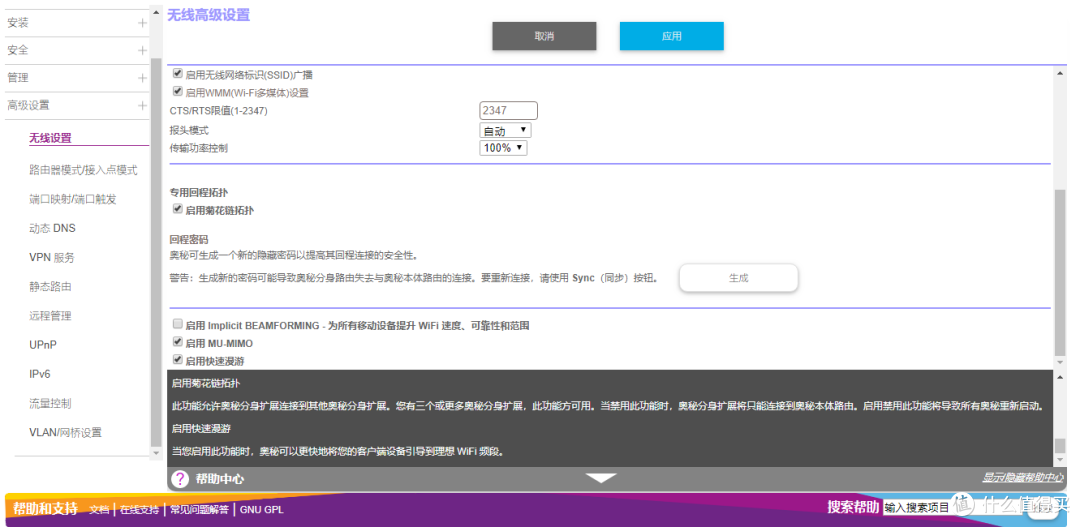Open the 传输功率控制 100% dropdown

click(x=503, y=147)
